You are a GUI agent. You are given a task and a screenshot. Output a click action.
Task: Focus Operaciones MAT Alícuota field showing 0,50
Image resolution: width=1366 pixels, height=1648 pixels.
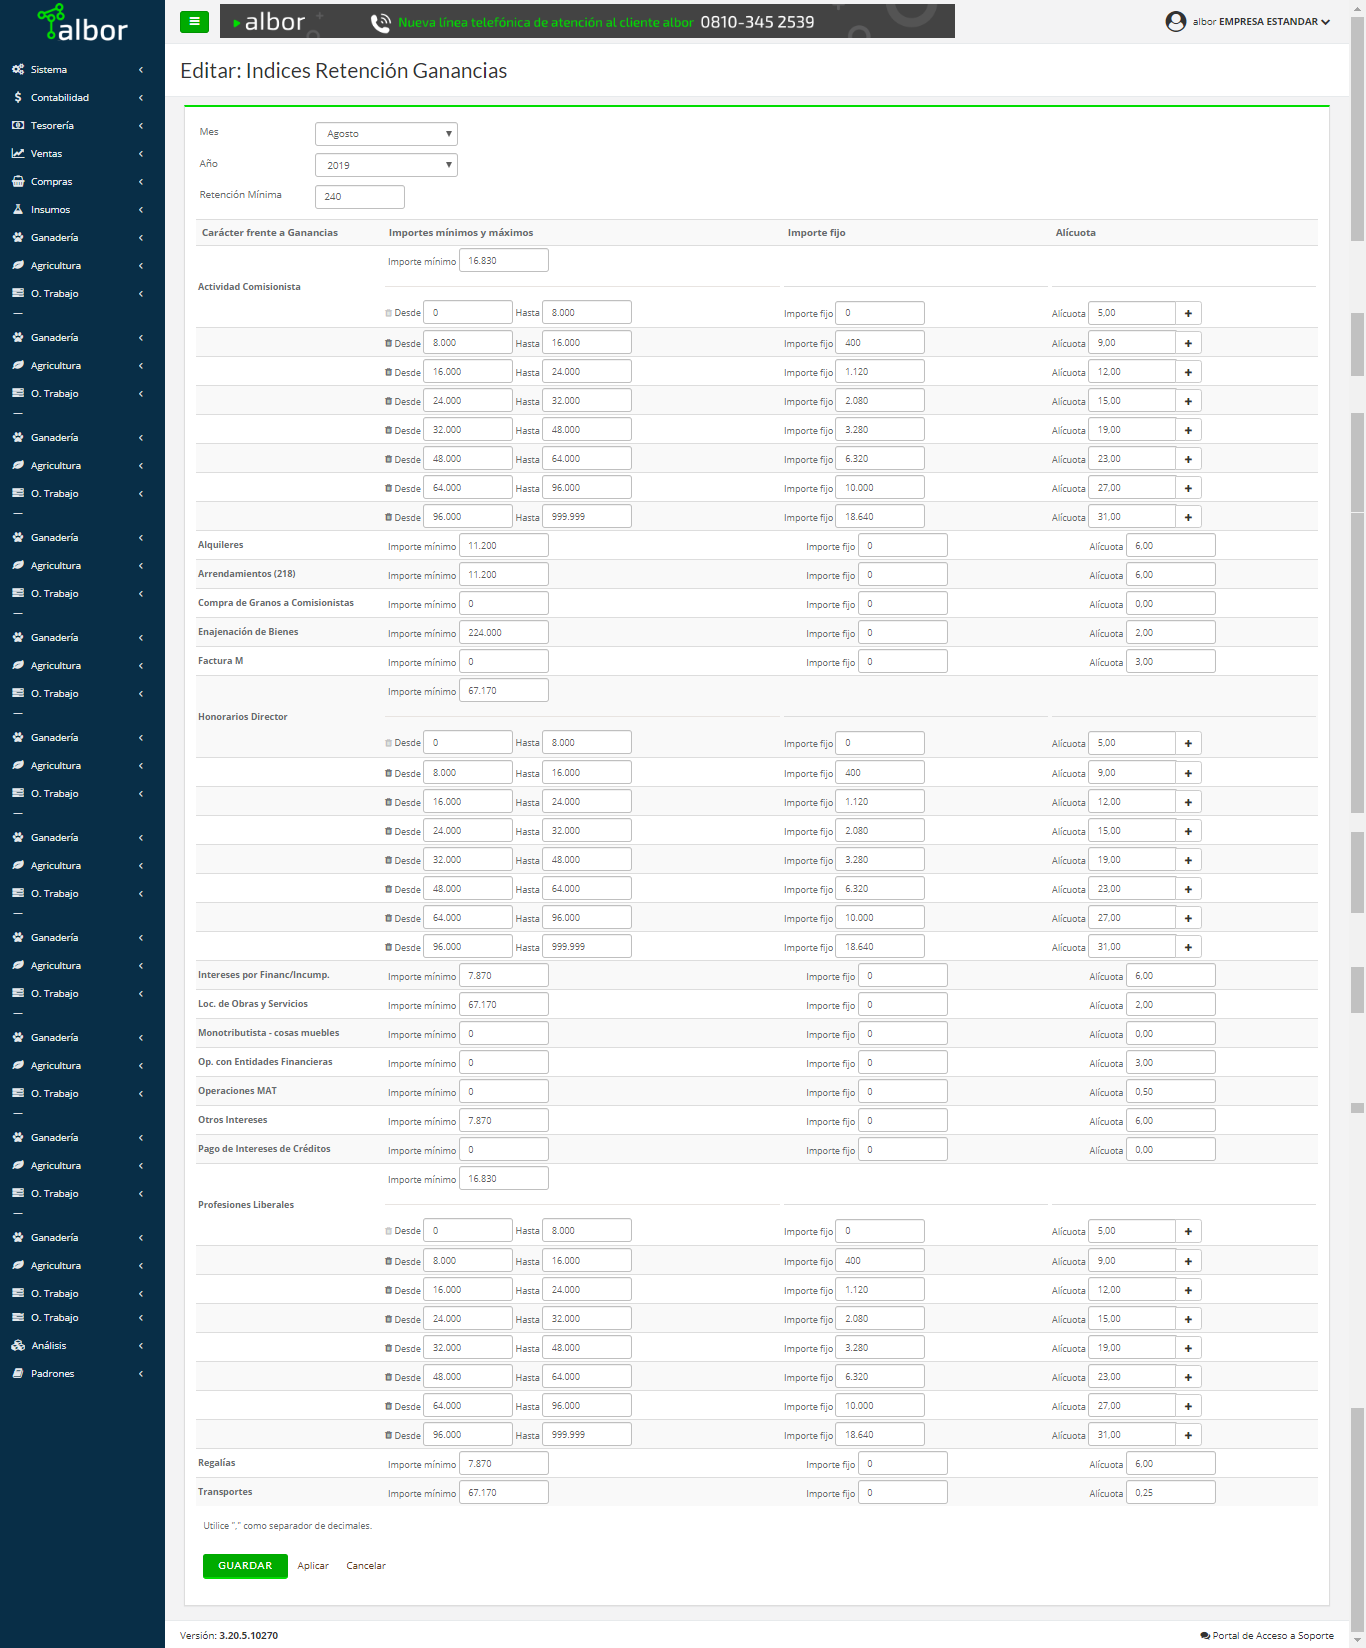point(1171,1091)
